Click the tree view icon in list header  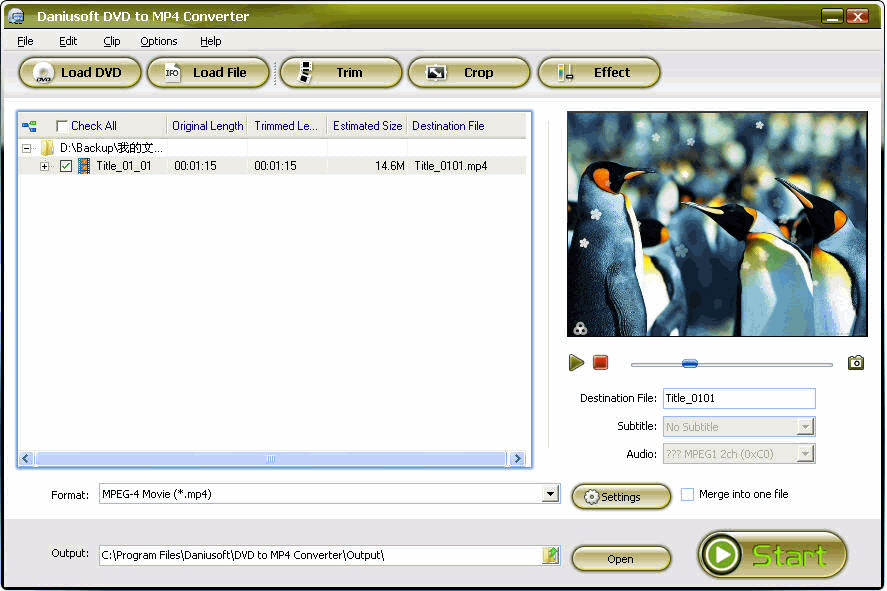click(x=30, y=126)
